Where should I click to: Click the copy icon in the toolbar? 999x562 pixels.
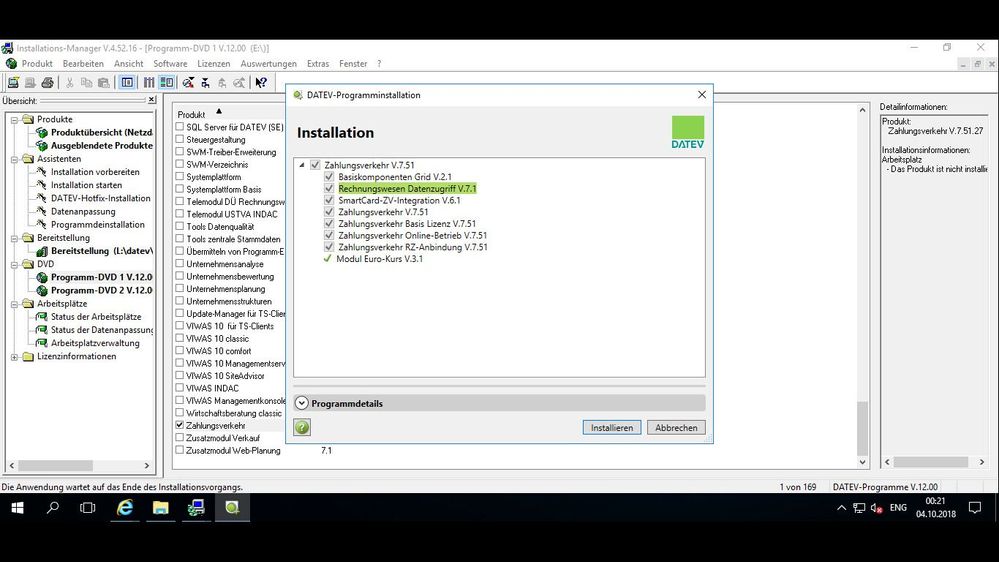tap(86, 83)
